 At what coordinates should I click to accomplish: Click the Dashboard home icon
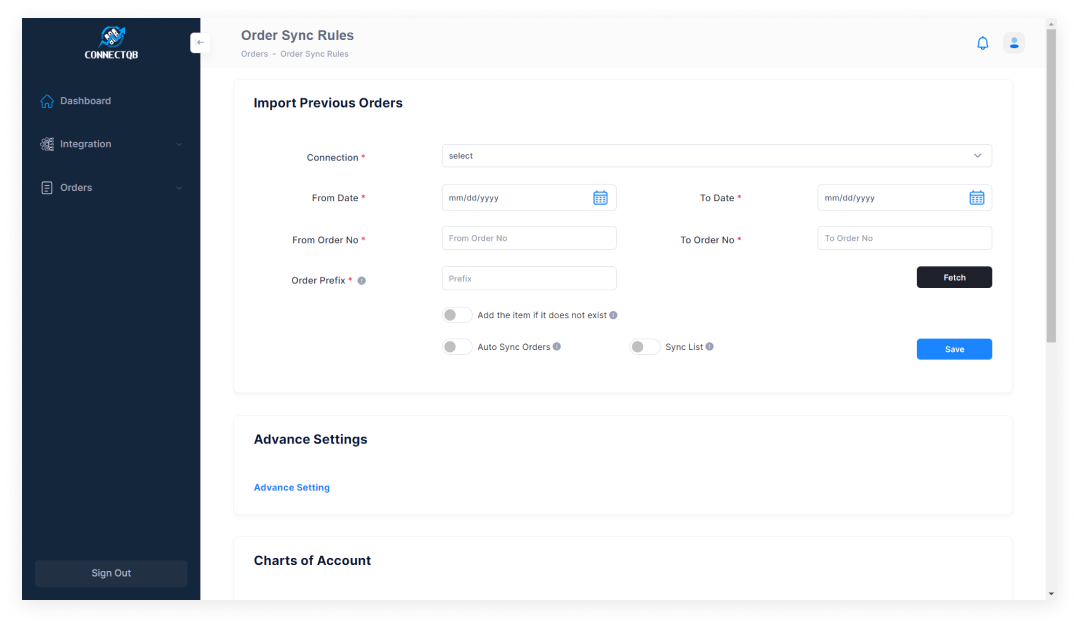tap(47, 101)
